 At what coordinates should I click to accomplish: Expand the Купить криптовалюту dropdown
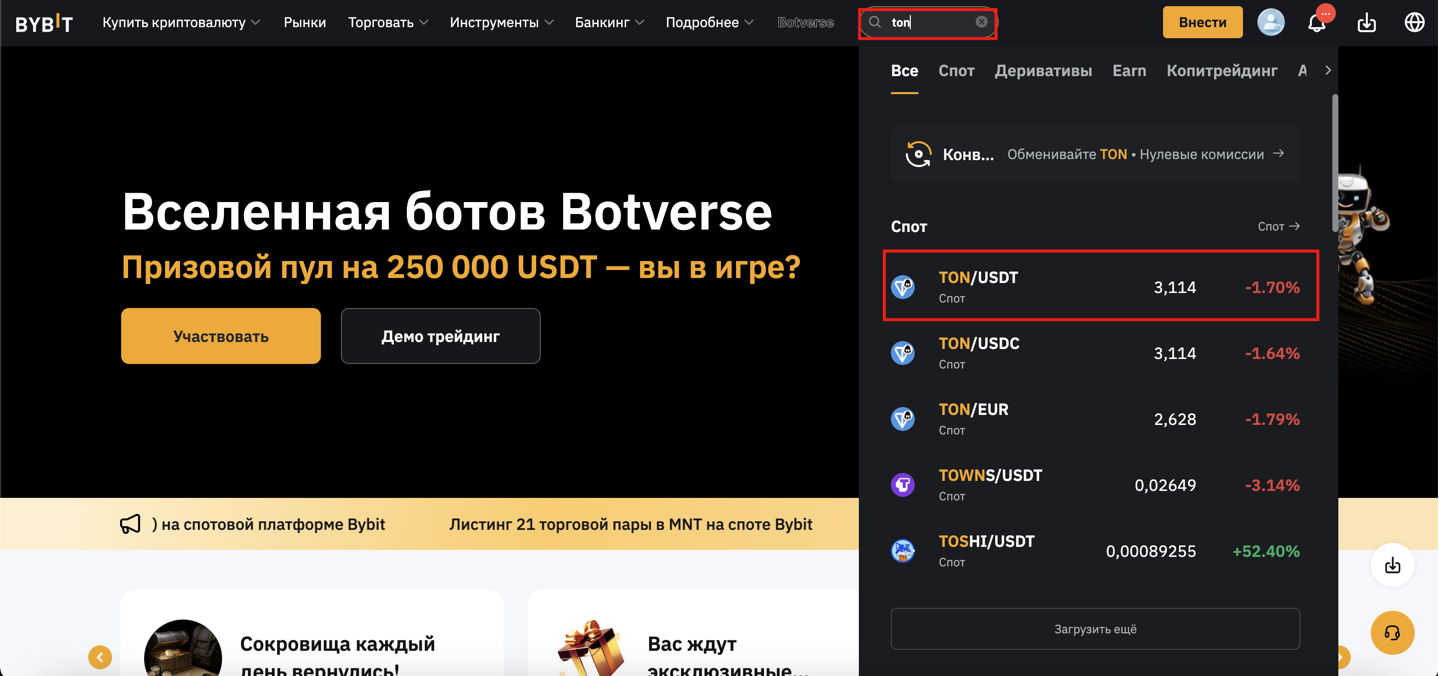tap(181, 22)
